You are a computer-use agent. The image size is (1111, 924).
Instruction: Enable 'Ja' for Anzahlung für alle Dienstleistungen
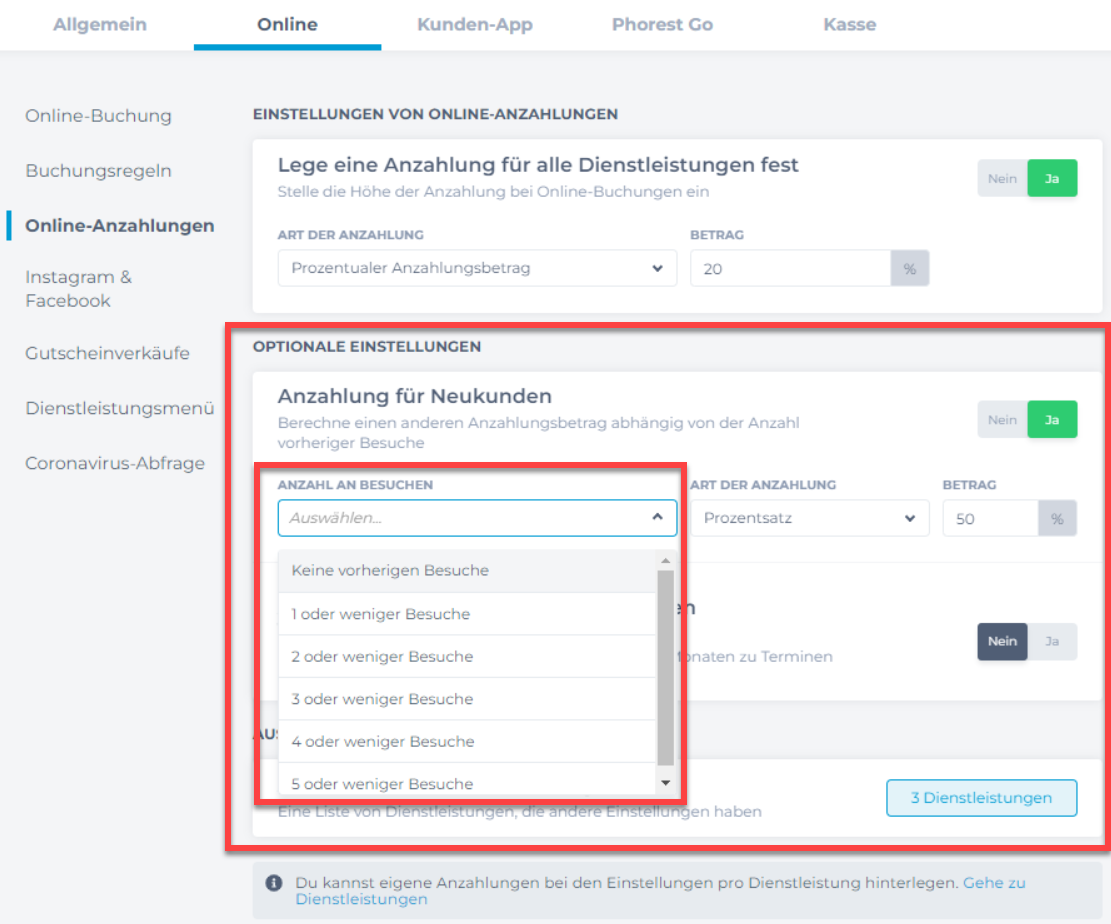click(x=1052, y=179)
